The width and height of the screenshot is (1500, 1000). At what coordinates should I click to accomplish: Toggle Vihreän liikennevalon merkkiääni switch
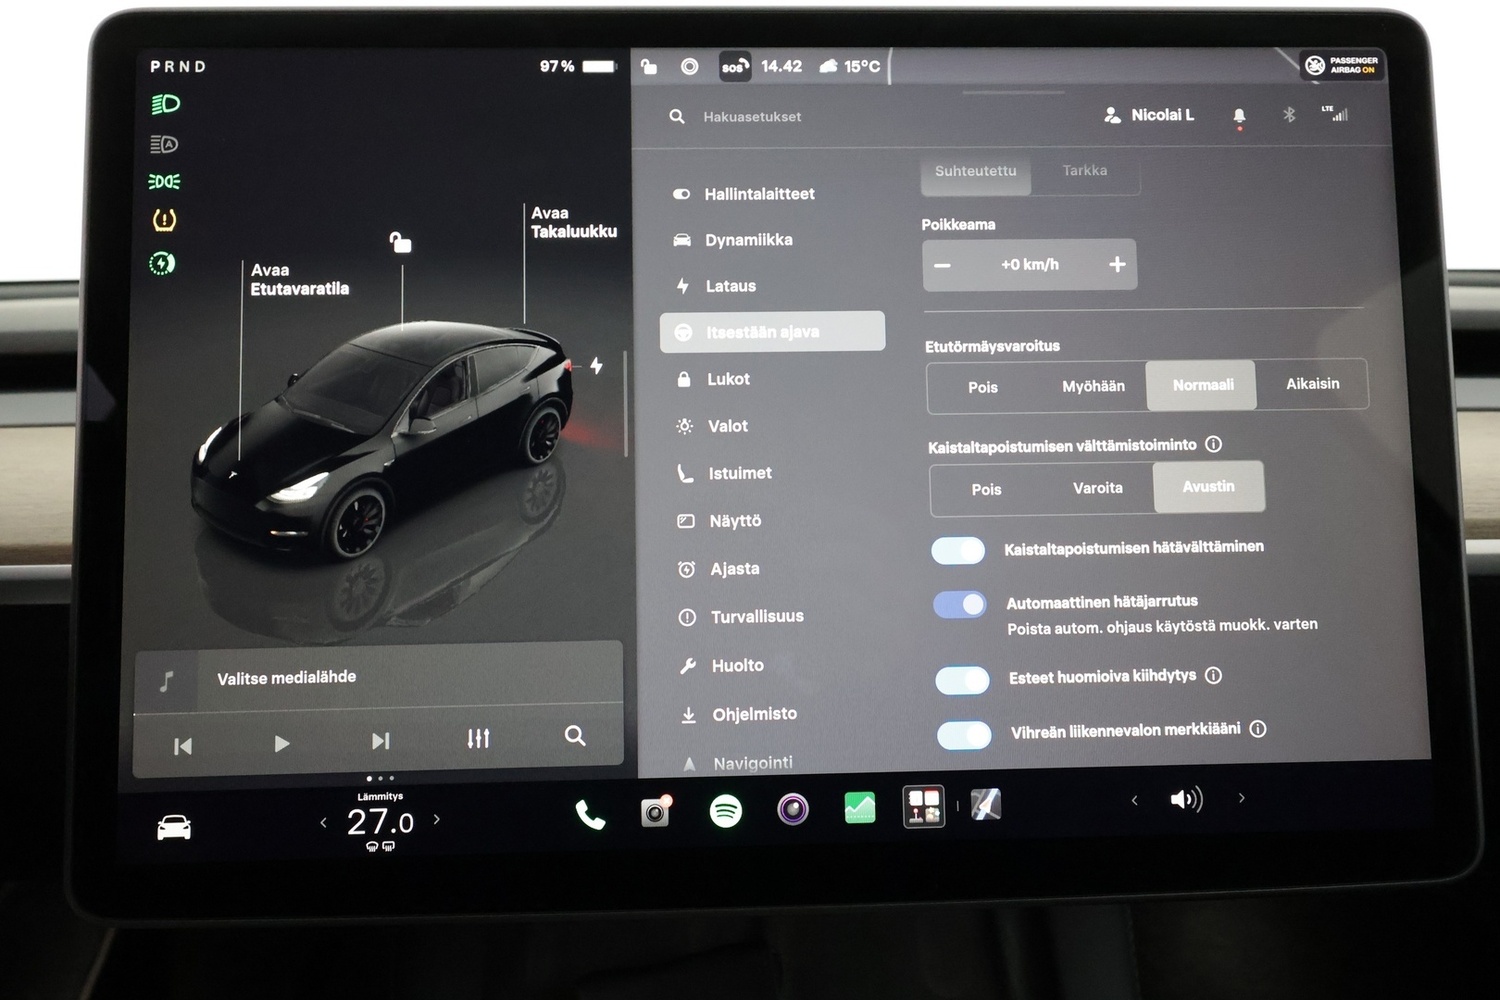coord(964,735)
